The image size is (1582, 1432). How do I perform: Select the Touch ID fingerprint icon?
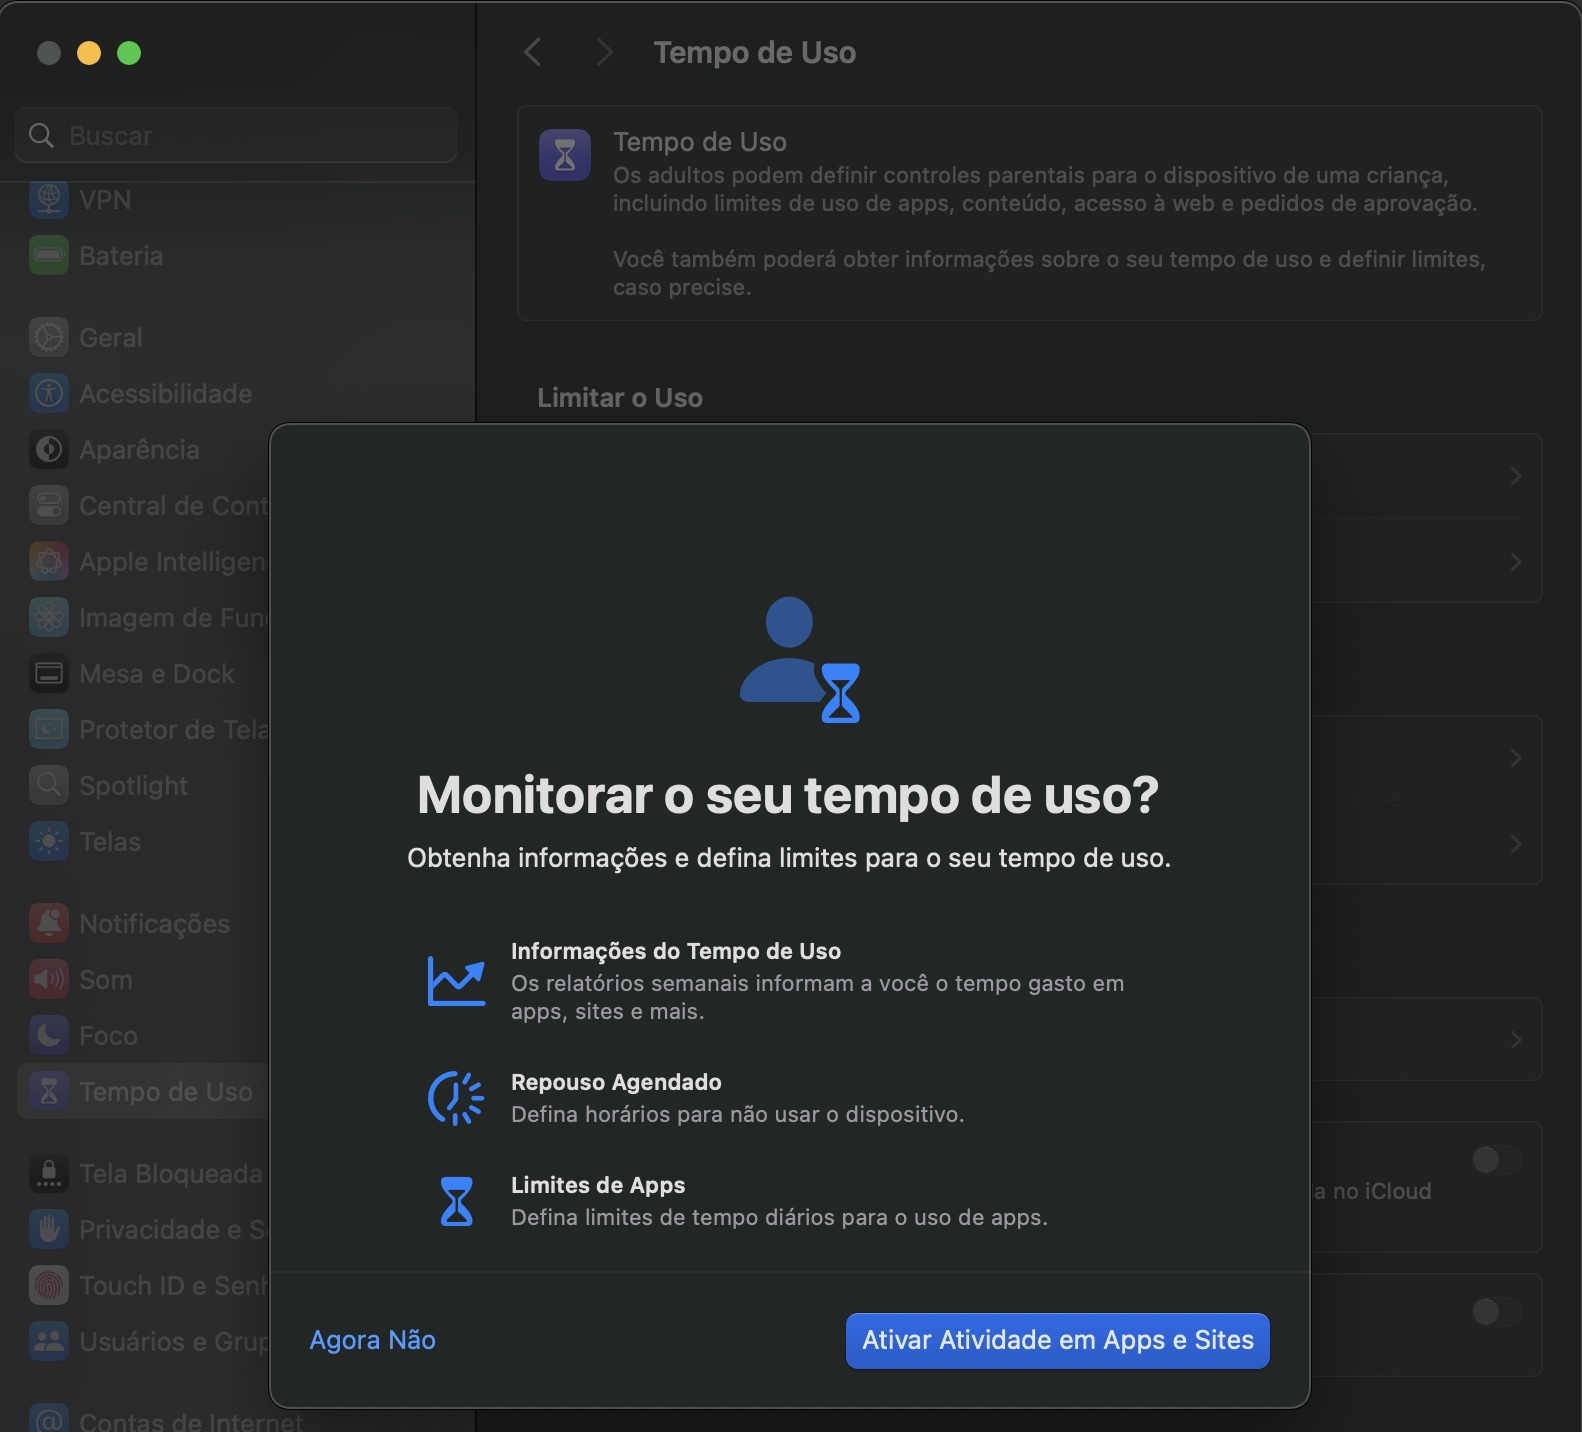click(49, 1285)
